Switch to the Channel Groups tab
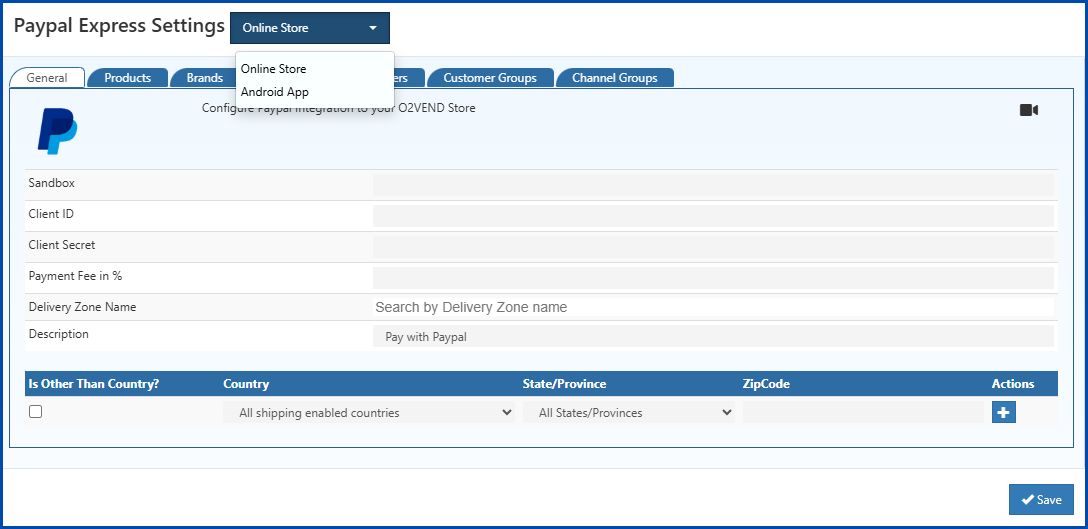 click(x=615, y=78)
